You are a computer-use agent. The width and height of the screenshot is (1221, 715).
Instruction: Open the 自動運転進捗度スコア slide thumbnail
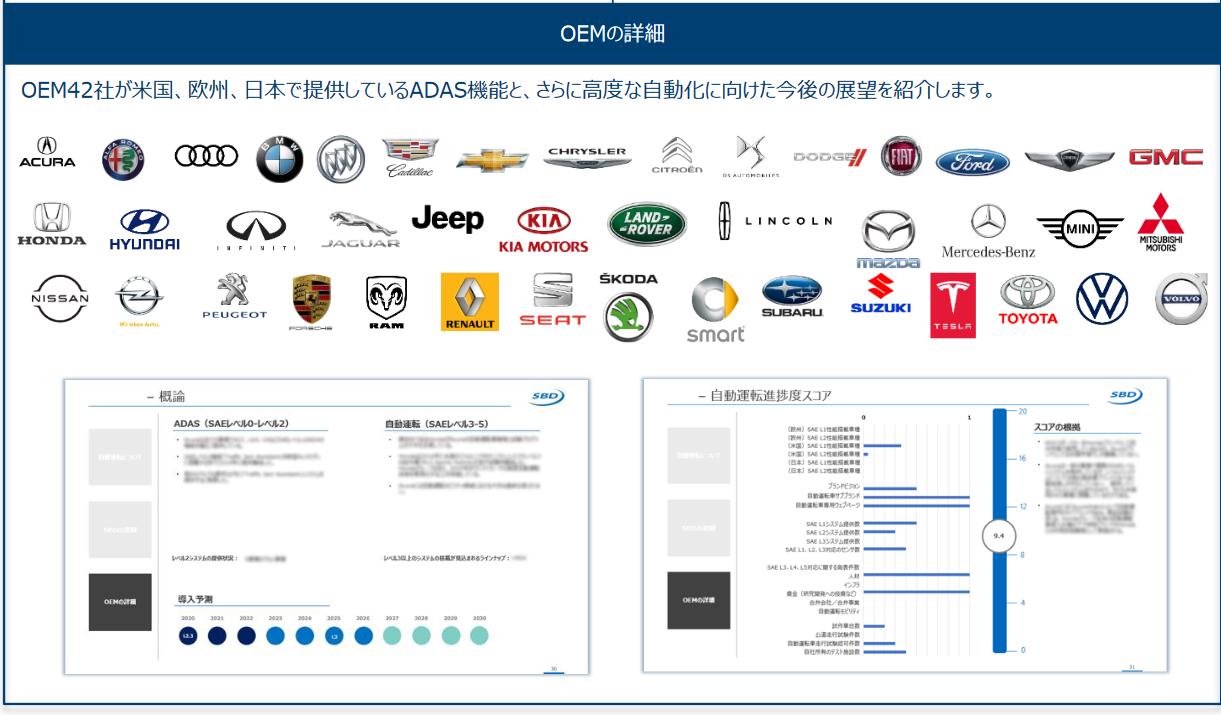click(x=905, y=525)
